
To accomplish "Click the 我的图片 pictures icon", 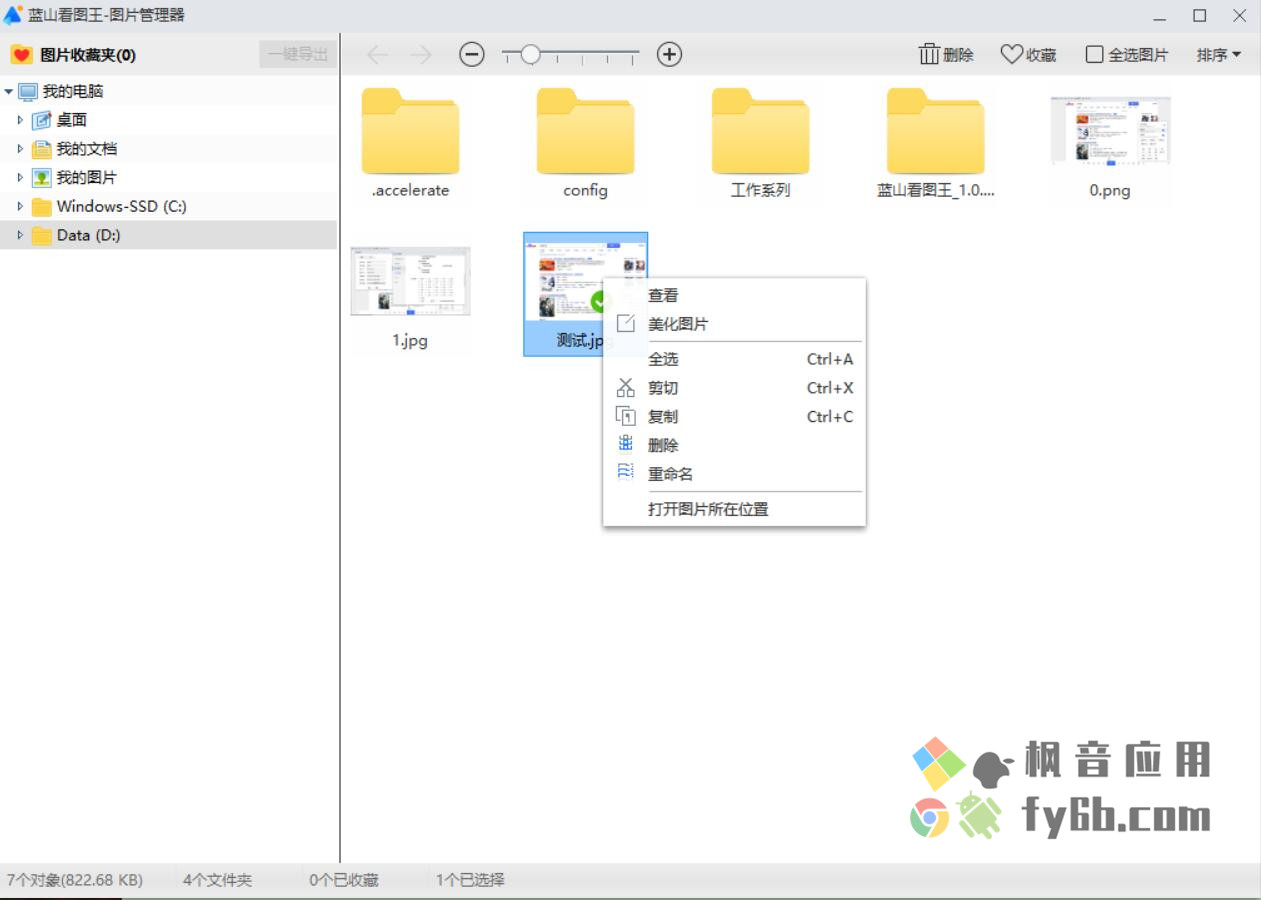I will point(41,178).
